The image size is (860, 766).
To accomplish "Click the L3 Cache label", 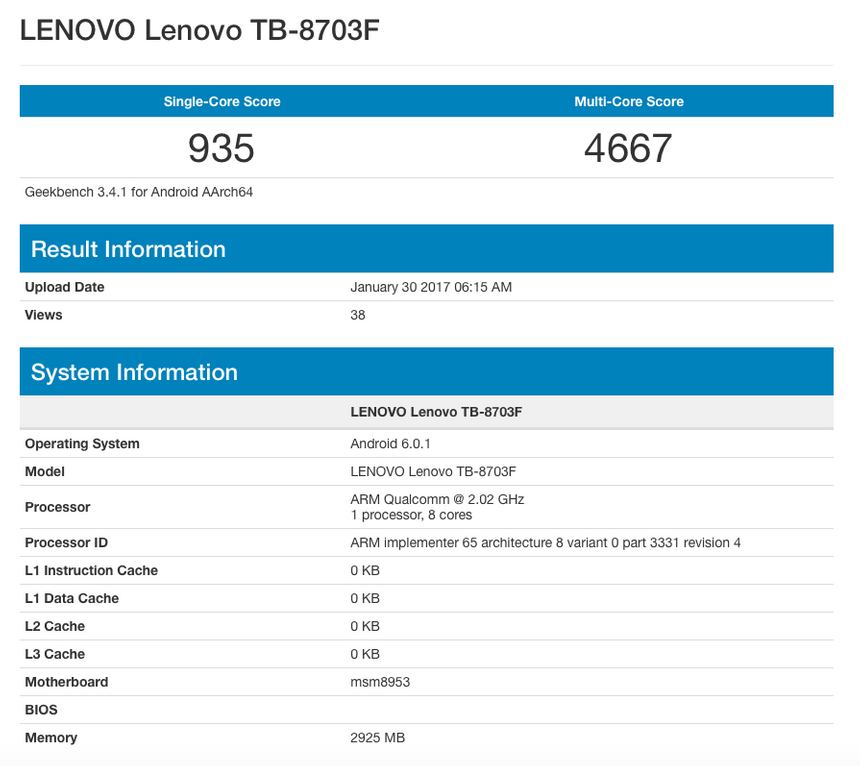I will point(55,654).
